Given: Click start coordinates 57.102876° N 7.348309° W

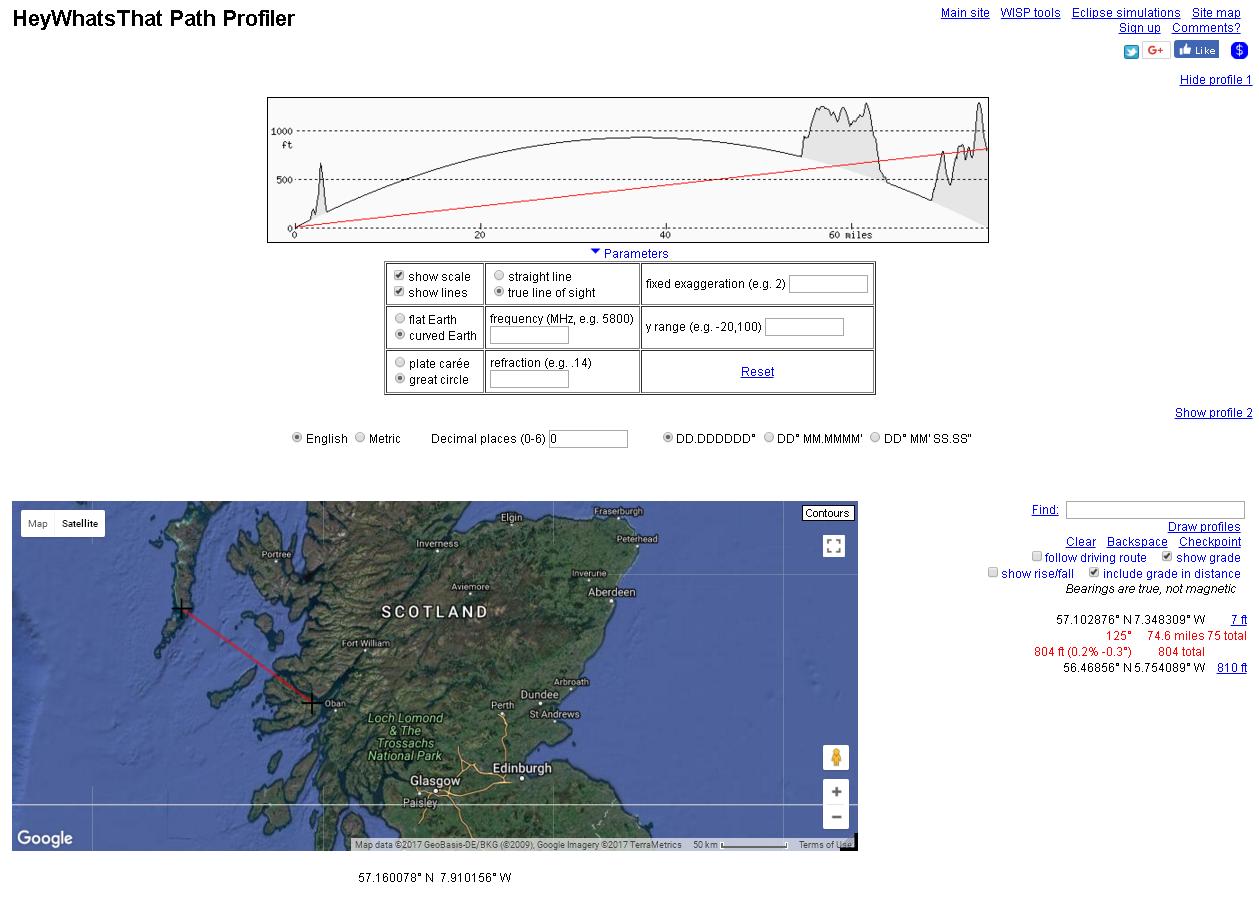Looking at the screenshot, I should coord(1130,620).
